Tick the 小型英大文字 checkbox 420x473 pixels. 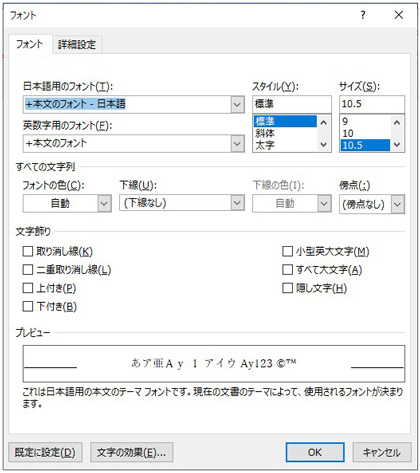coord(287,251)
